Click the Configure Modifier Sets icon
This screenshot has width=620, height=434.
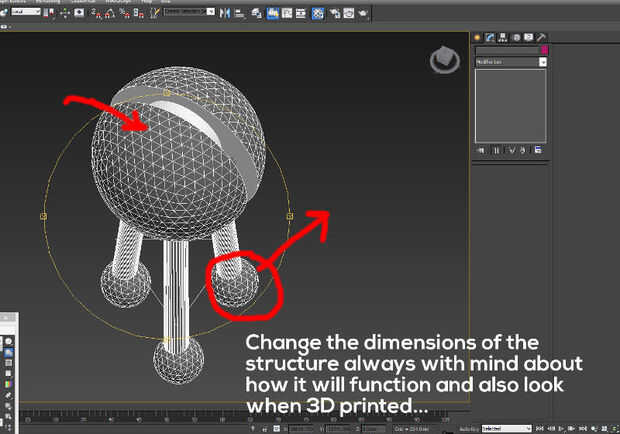point(538,150)
